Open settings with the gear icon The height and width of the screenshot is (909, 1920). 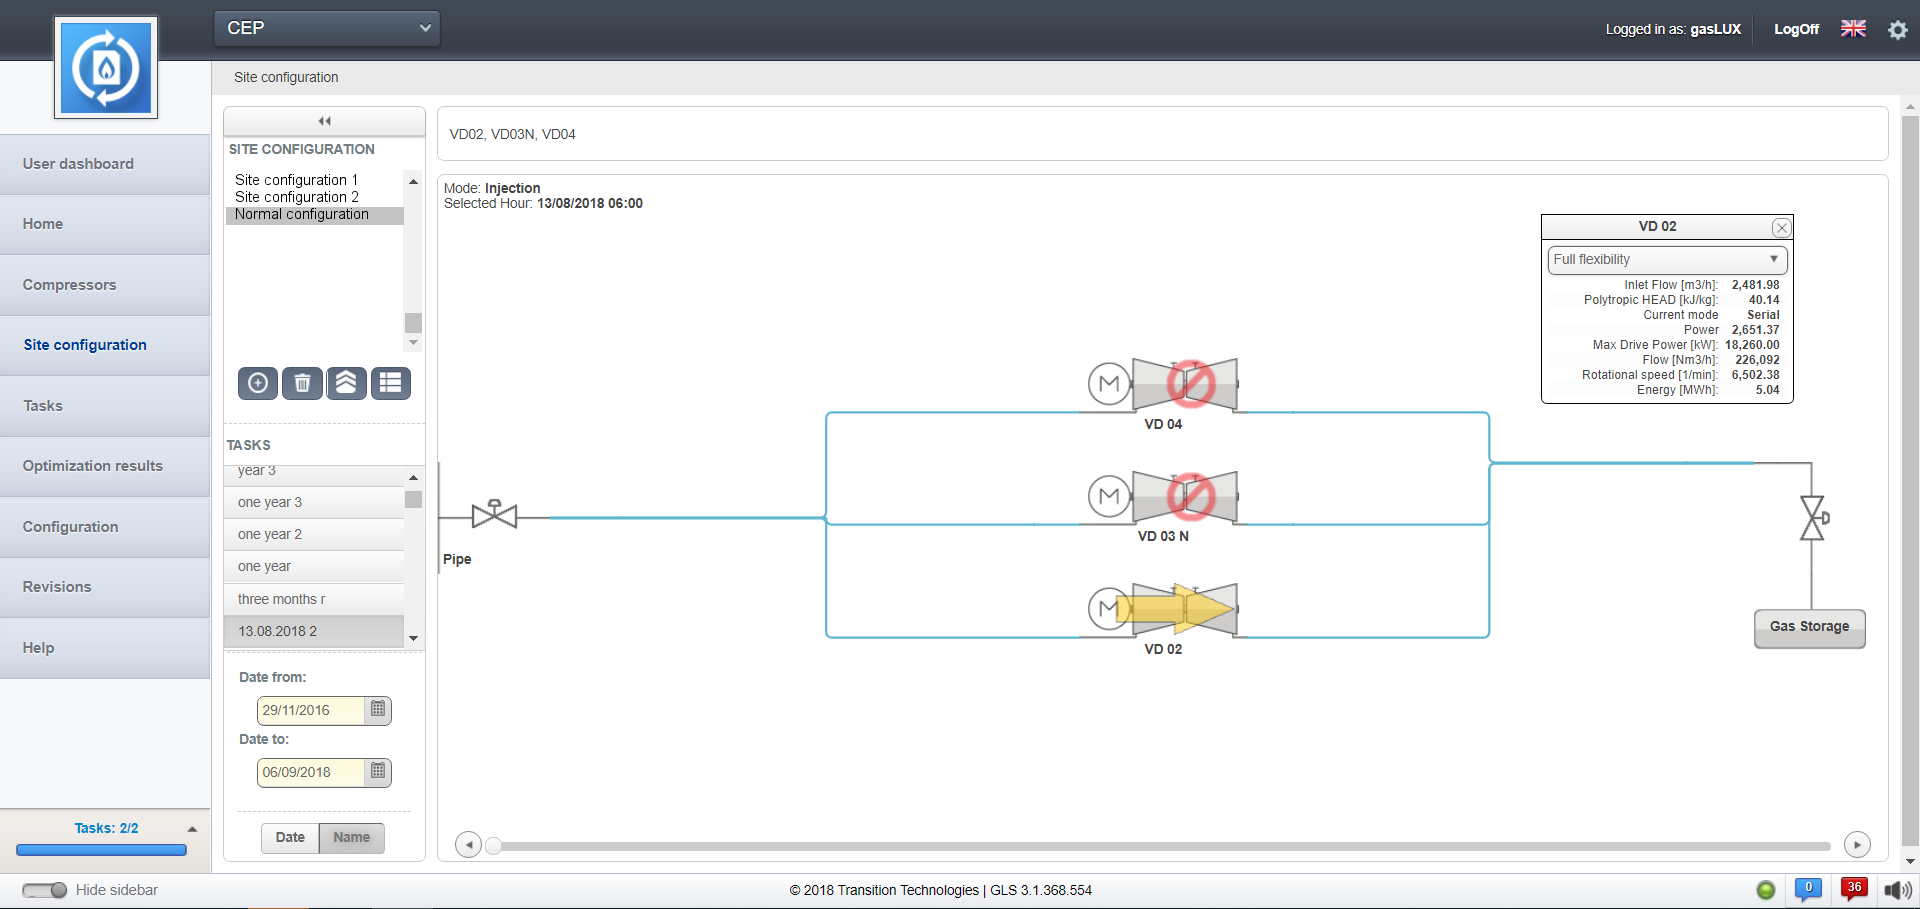point(1897,30)
